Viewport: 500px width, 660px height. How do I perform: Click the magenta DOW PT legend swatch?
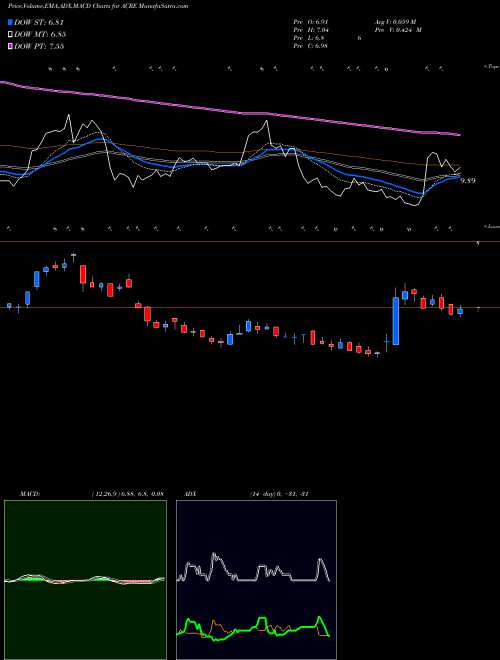(10, 46)
